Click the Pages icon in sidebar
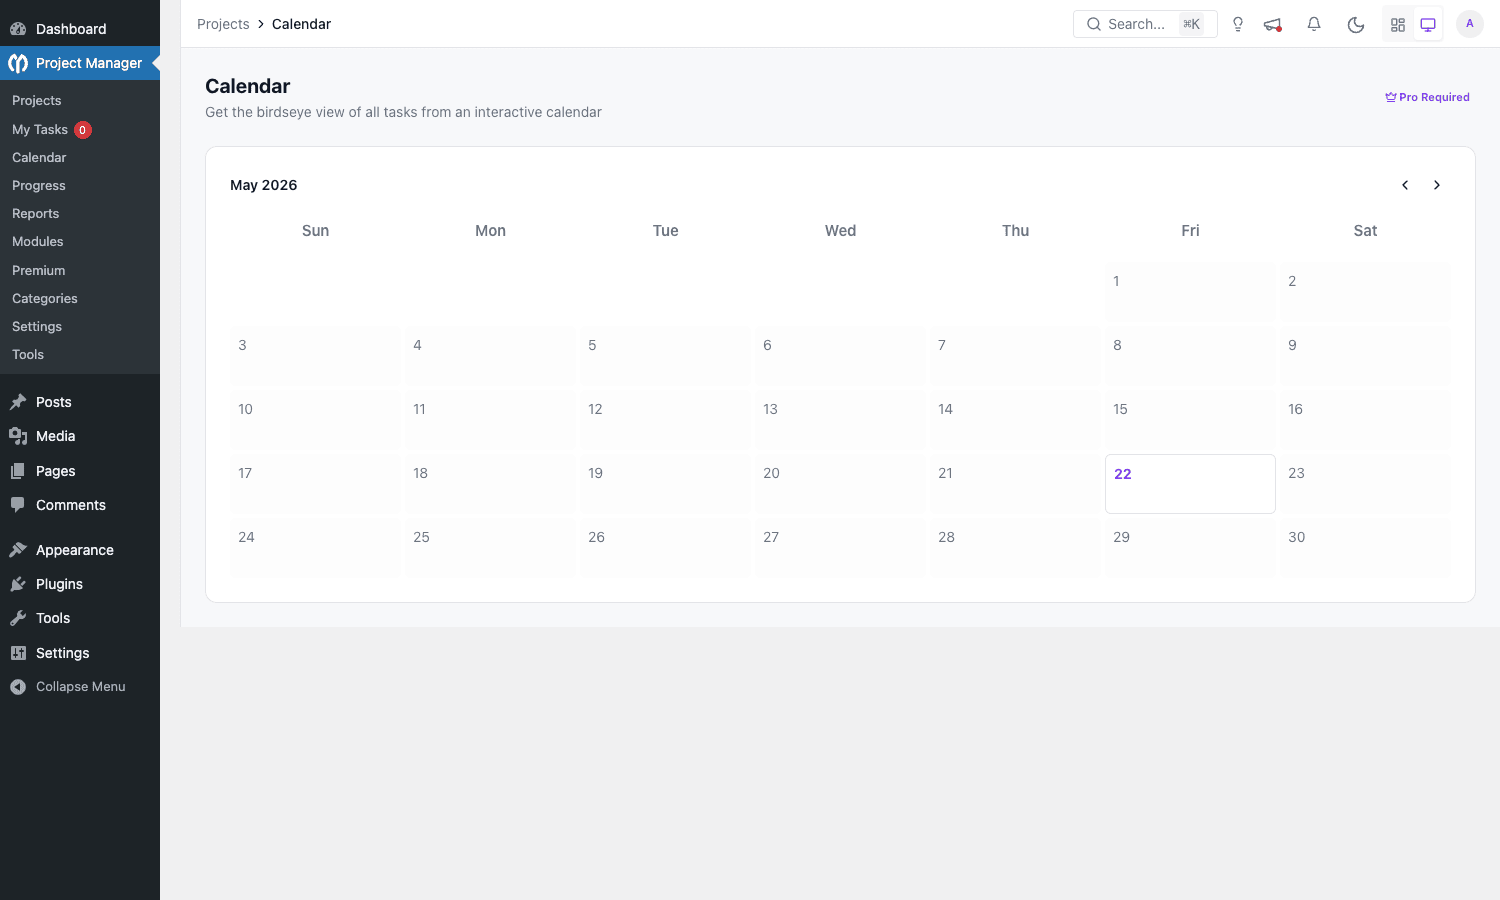This screenshot has width=1500, height=900. [x=18, y=471]
